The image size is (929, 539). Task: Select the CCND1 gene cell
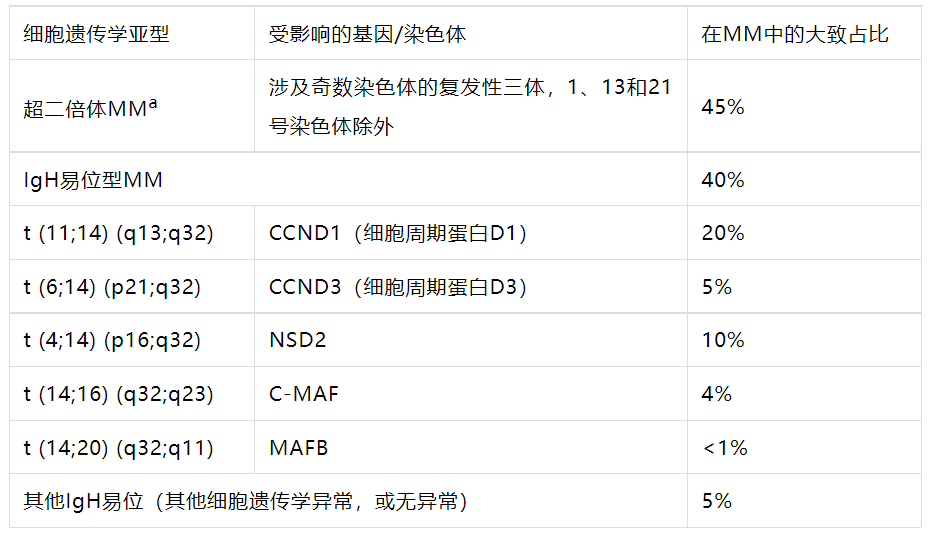pyautogui.click(x=398, y=233)
